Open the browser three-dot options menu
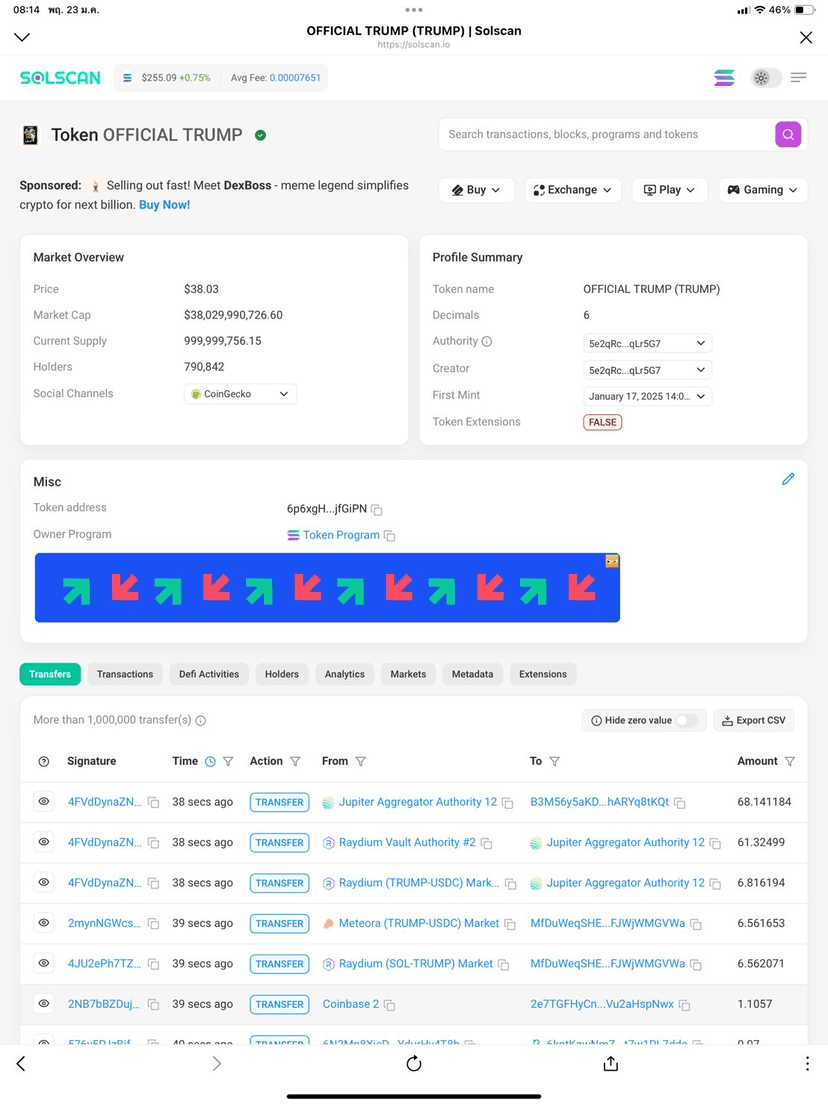The width and height of the screenshot is (828, 1105). click(x=807, y=1063)
